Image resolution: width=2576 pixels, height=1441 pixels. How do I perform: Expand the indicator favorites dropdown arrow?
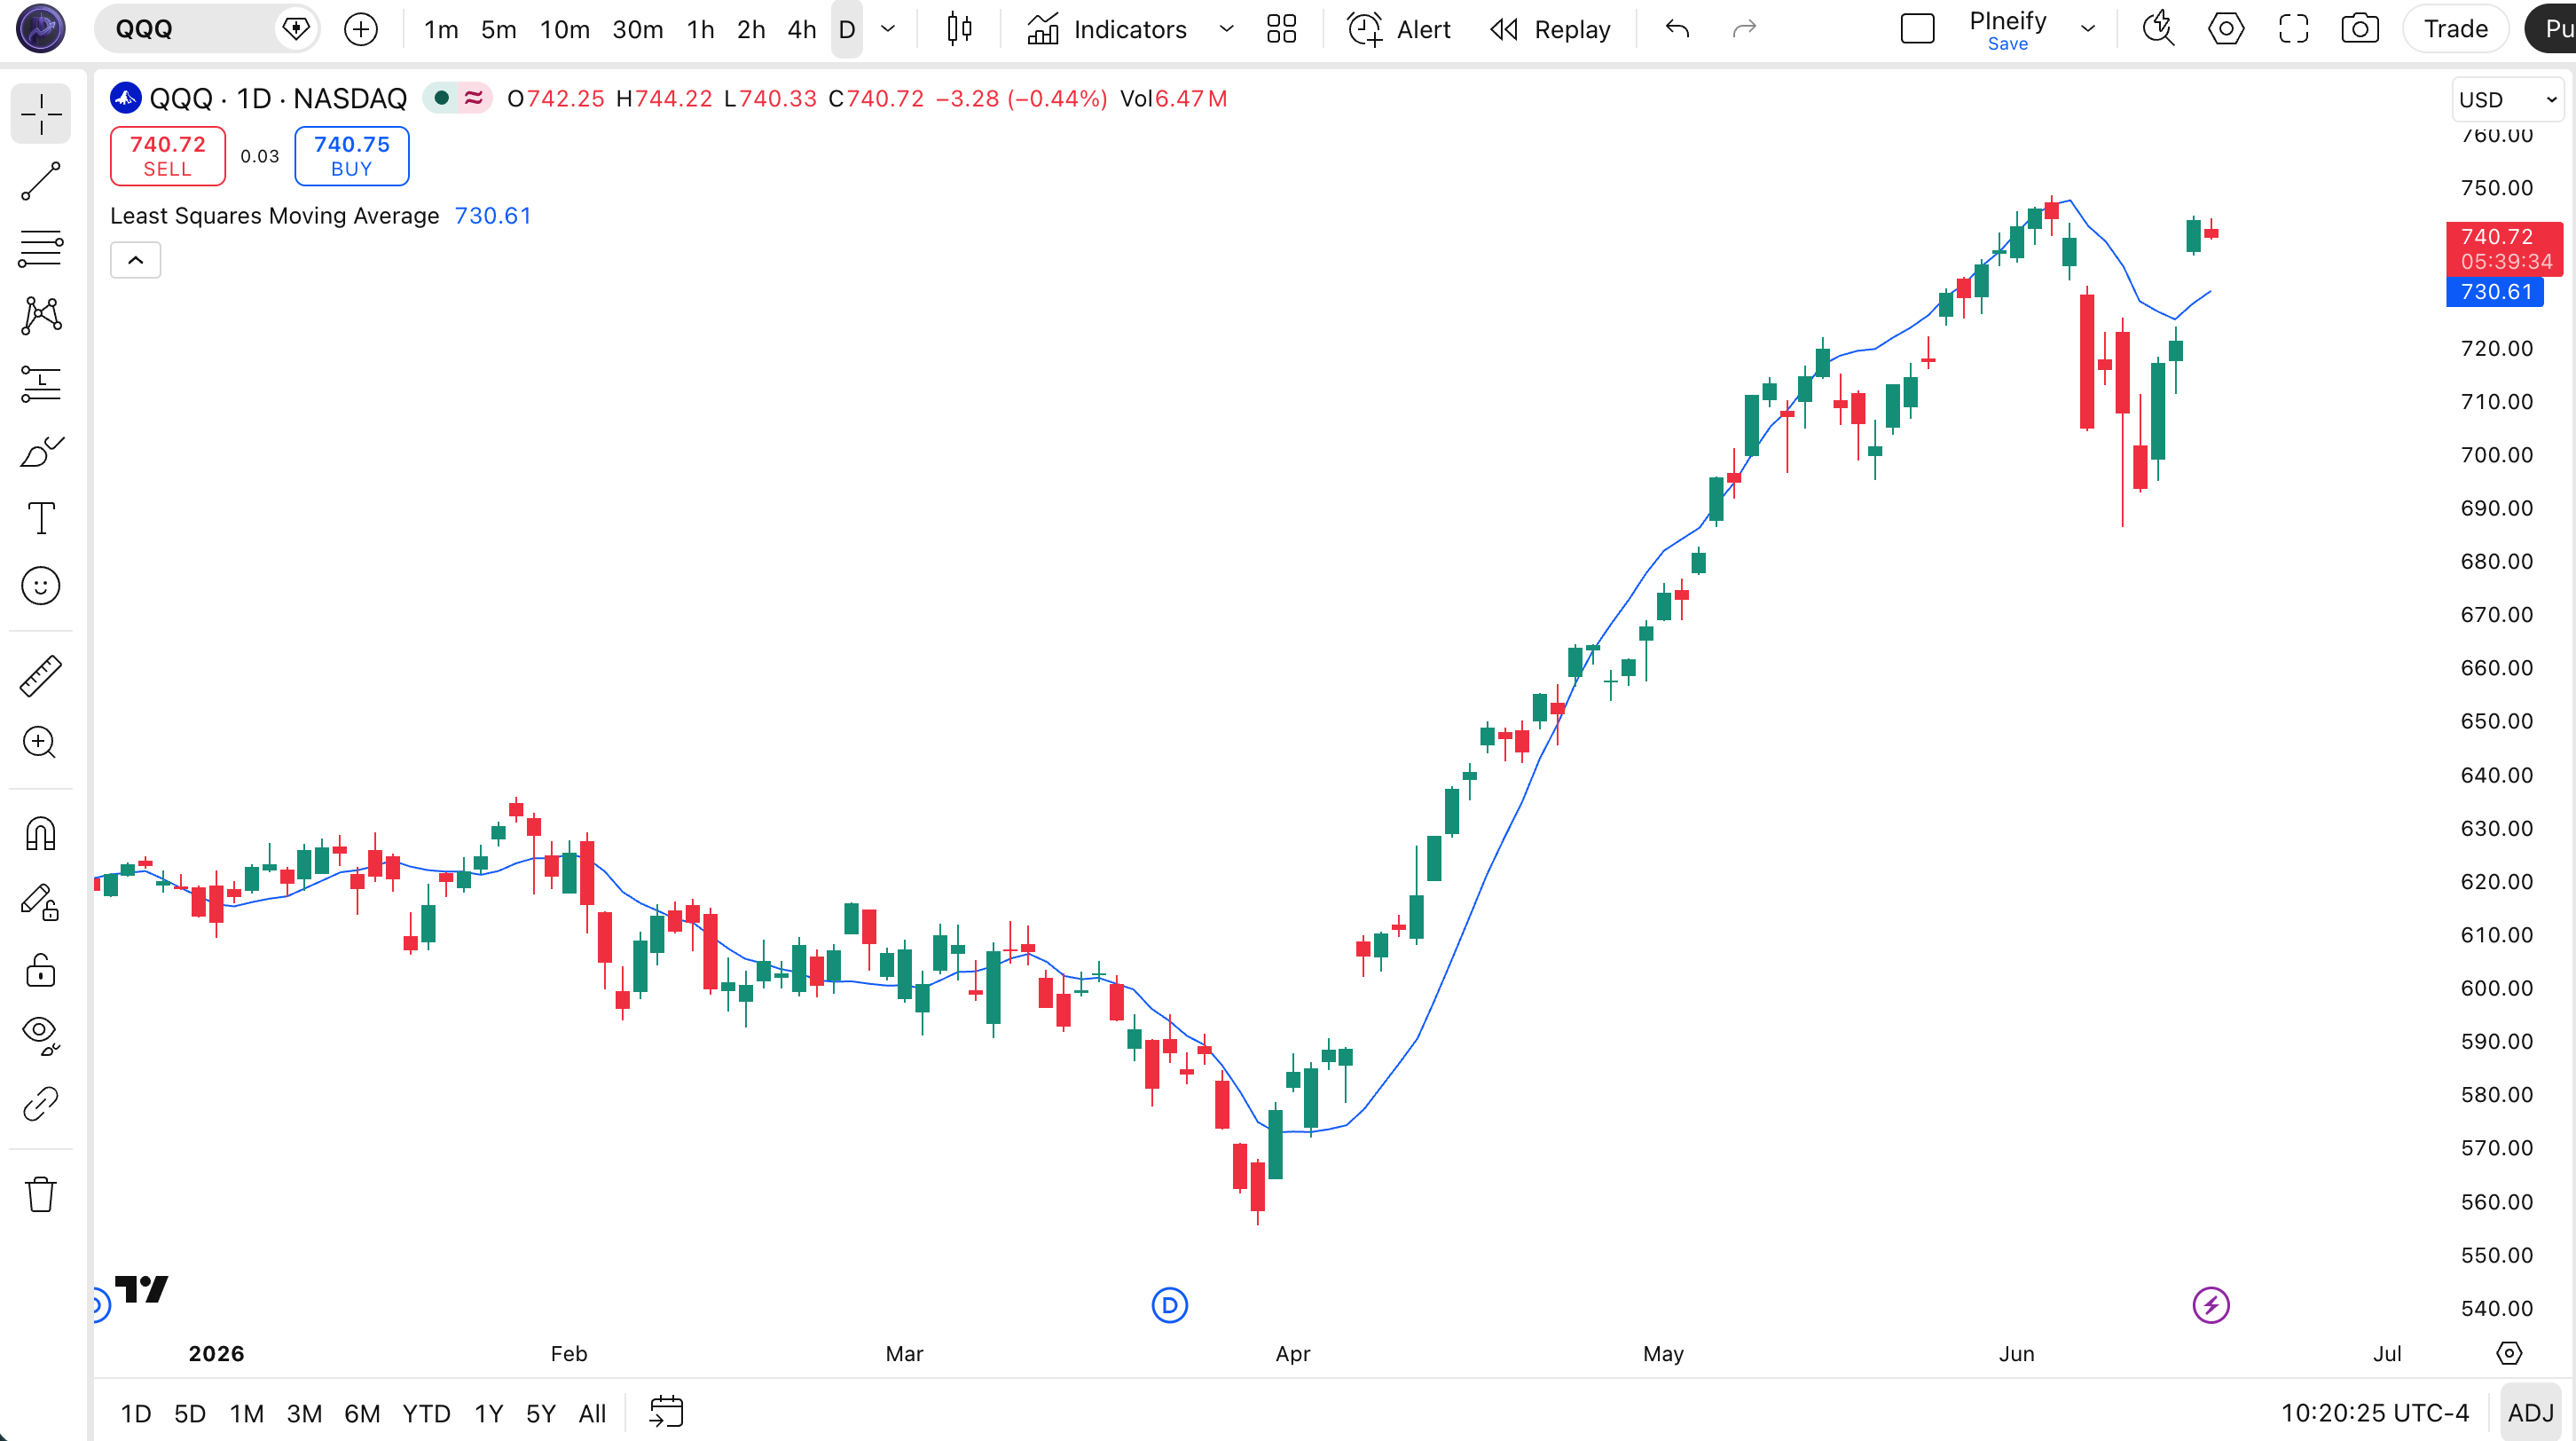tap(1226, 29)
